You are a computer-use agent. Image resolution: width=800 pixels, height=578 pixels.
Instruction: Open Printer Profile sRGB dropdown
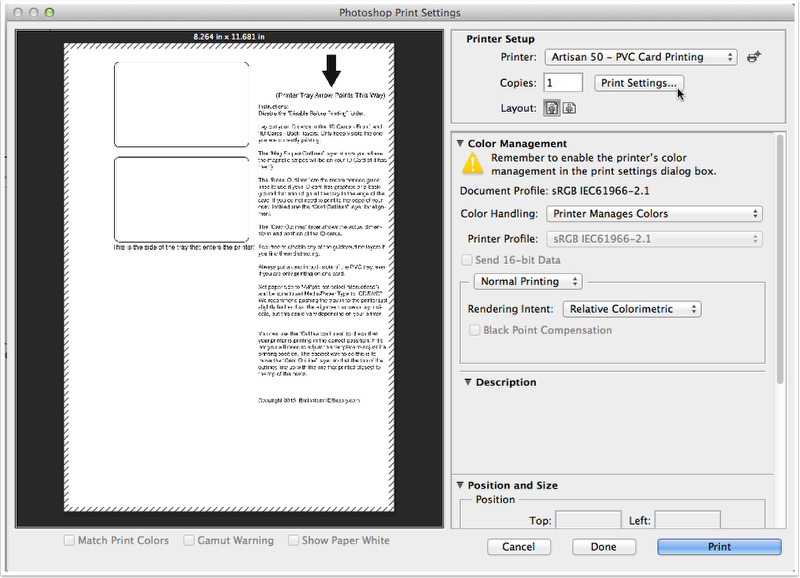point(654,239)
